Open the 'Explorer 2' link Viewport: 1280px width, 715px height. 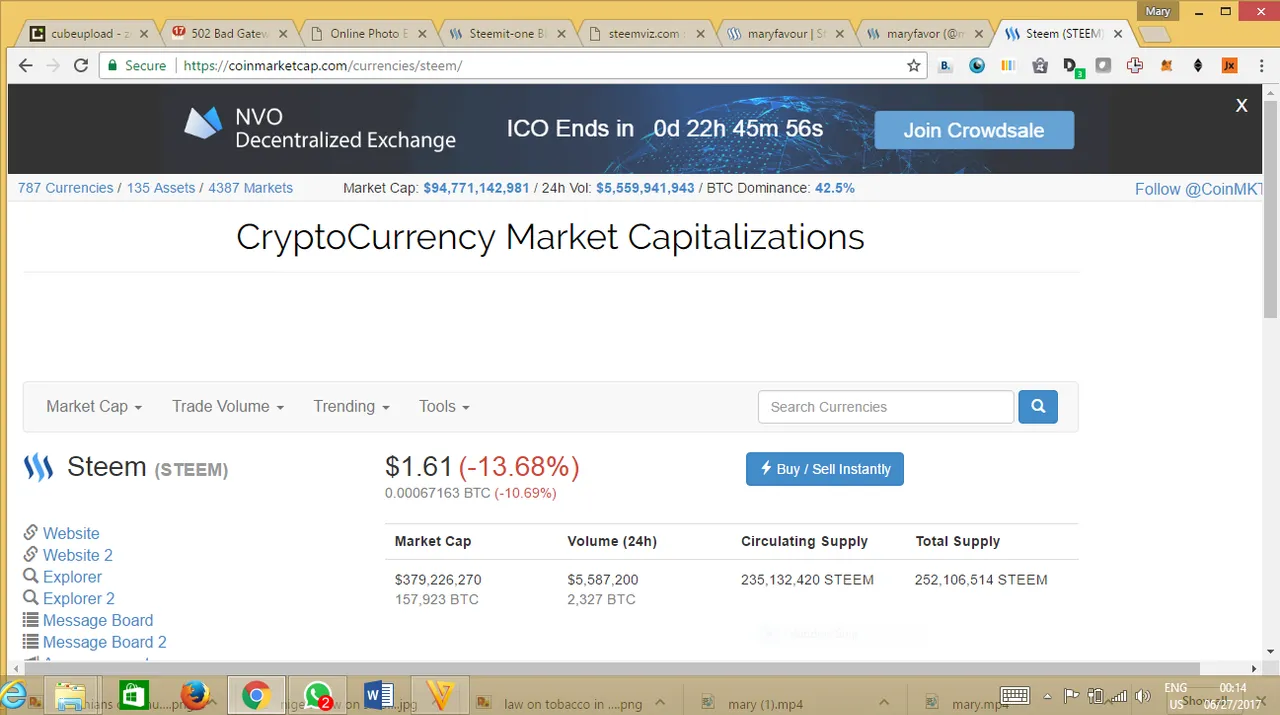coord(79,598)
